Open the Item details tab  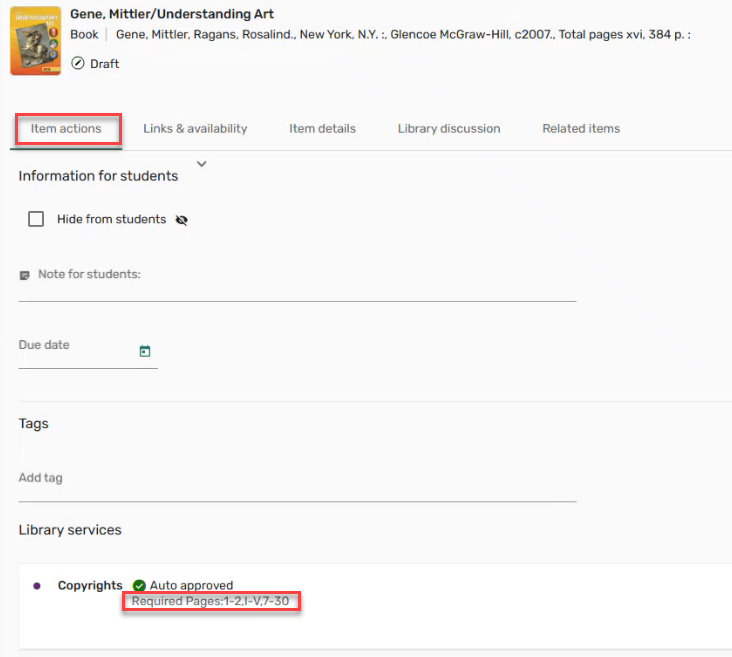[322, 129]
